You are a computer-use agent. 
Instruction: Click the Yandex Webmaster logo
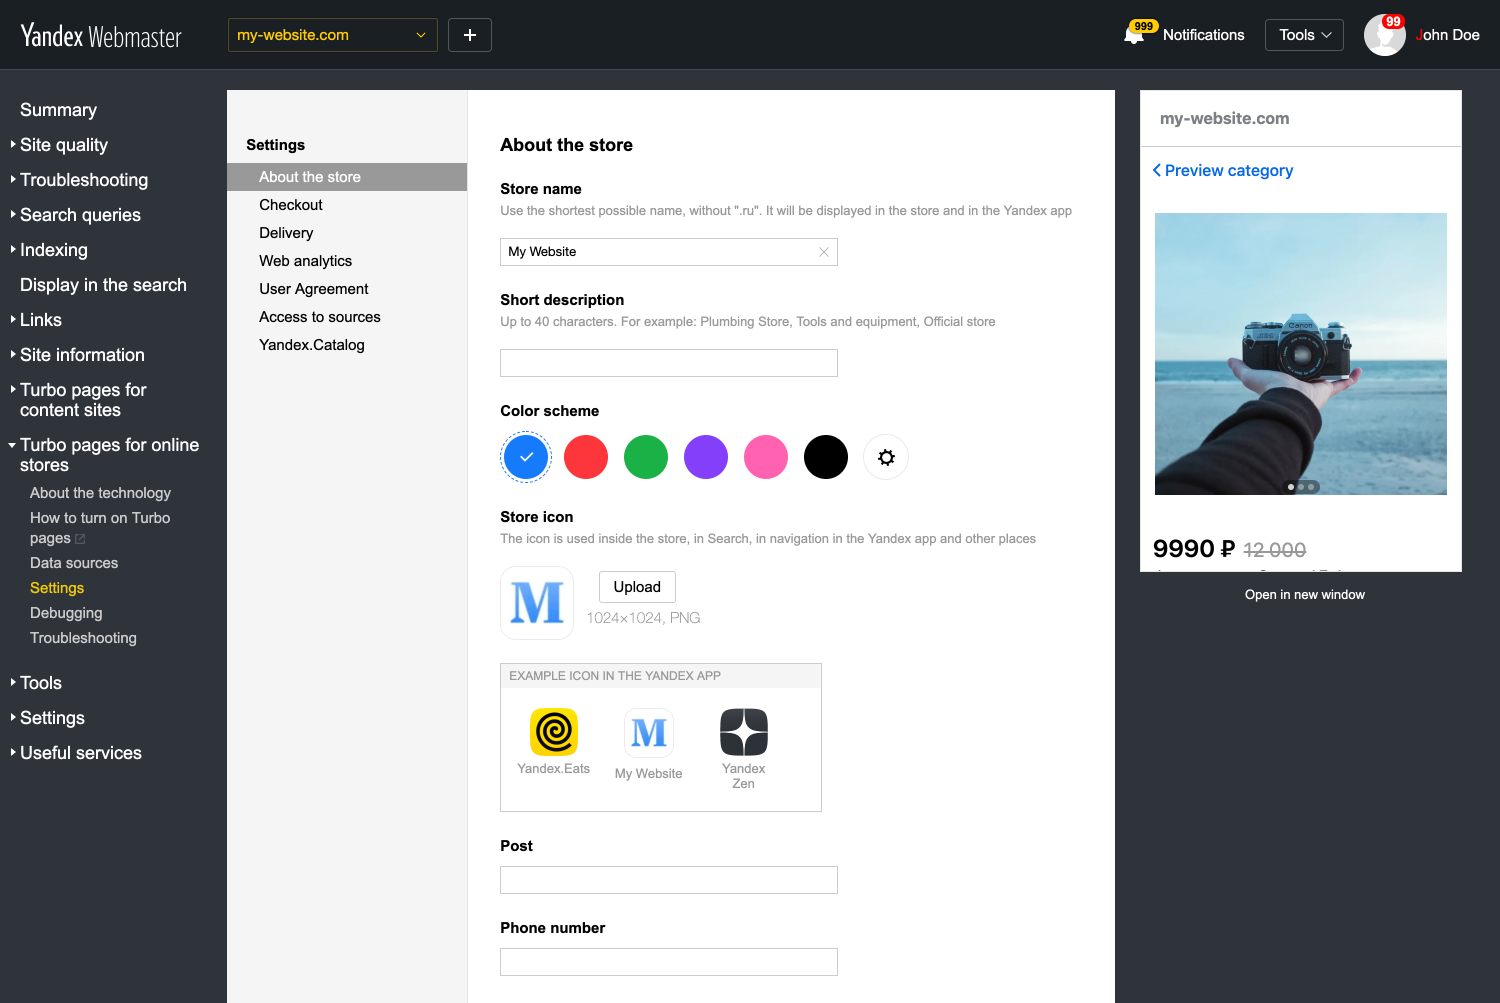pos(101,36)
